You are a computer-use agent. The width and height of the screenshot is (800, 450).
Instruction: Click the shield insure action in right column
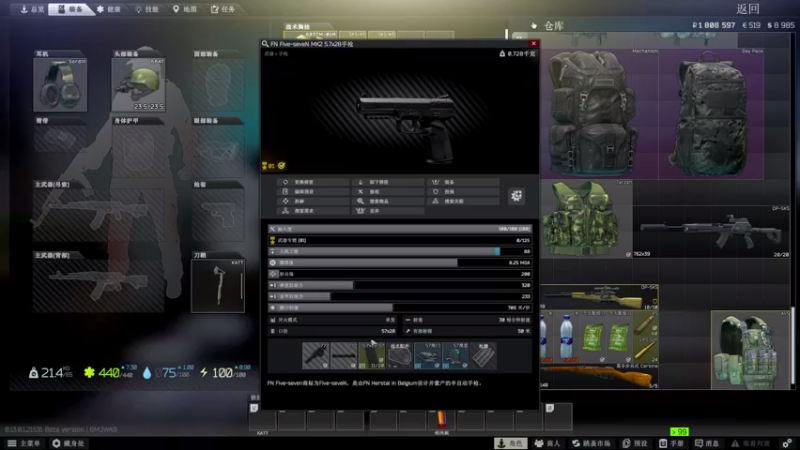click(x=463, y=192)
